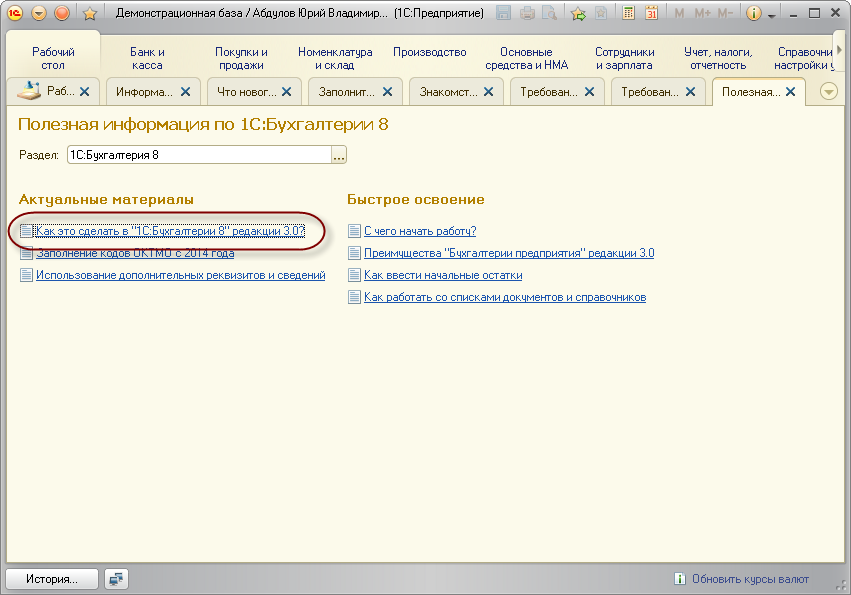Close the Заполнит... tab
The height and width of the screenshot is (595, 851).
388,92
